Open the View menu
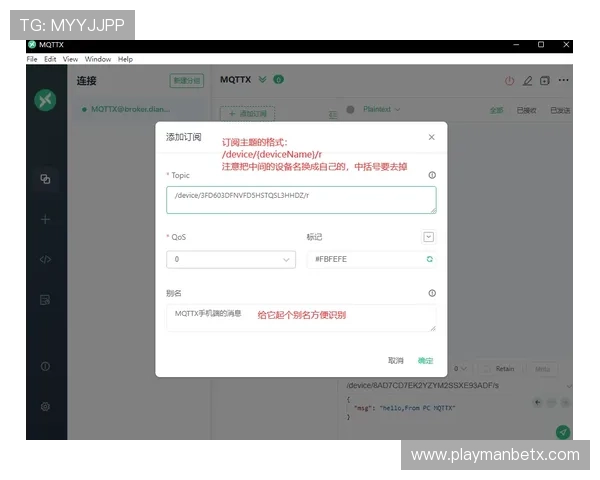The width and height of the screenshot is (600, 480). point(70,59)
